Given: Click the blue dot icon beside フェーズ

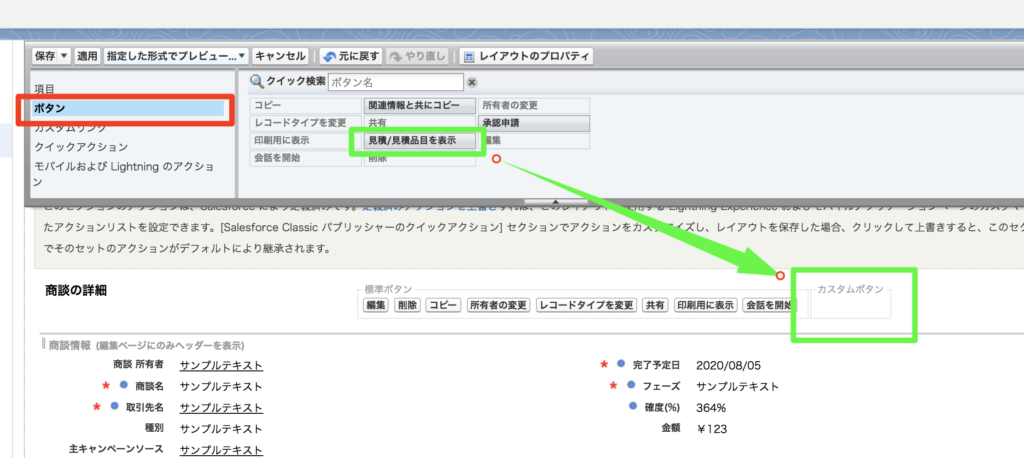Looking at the screenshot, I should 630,385.
